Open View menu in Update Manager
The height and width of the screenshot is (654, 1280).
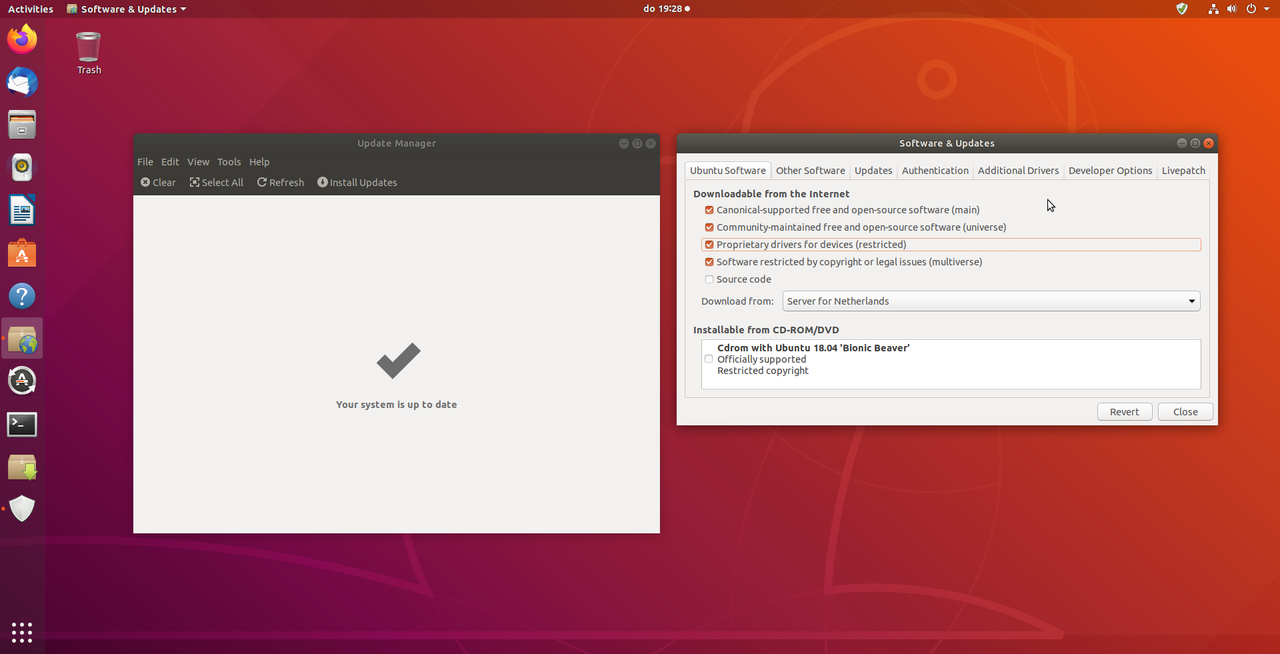pos(198,161)
